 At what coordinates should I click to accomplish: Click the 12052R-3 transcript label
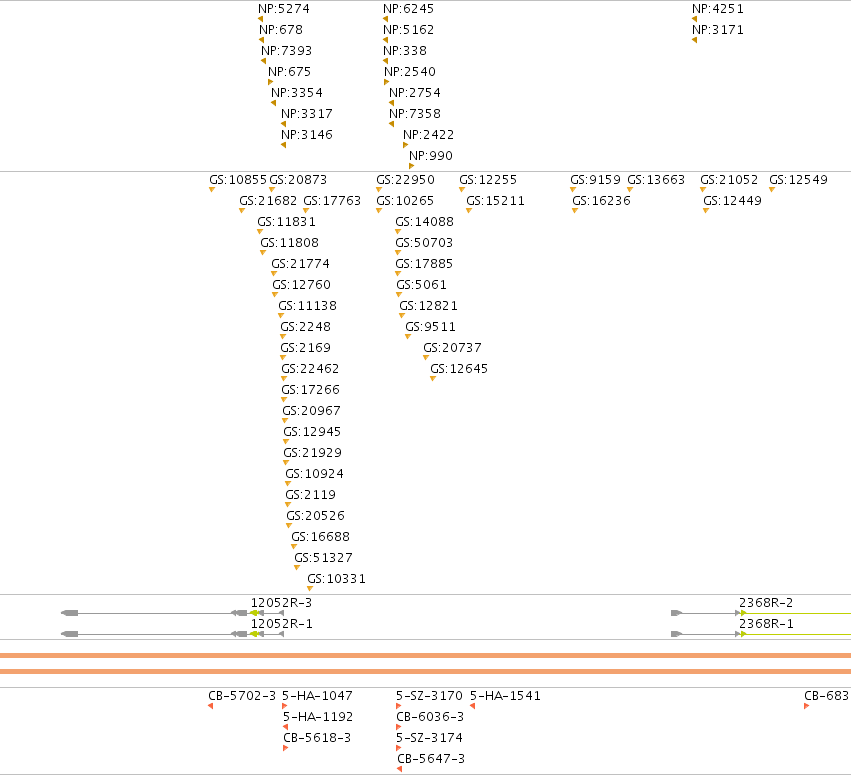281,603
